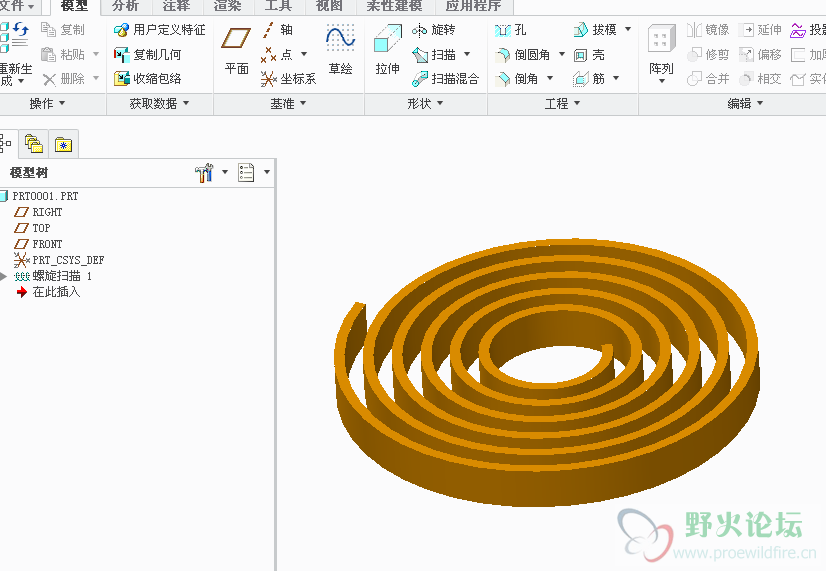Open the Engineering (工程) group dropdown
The image size is (826, 571).
tap(562, 103)
